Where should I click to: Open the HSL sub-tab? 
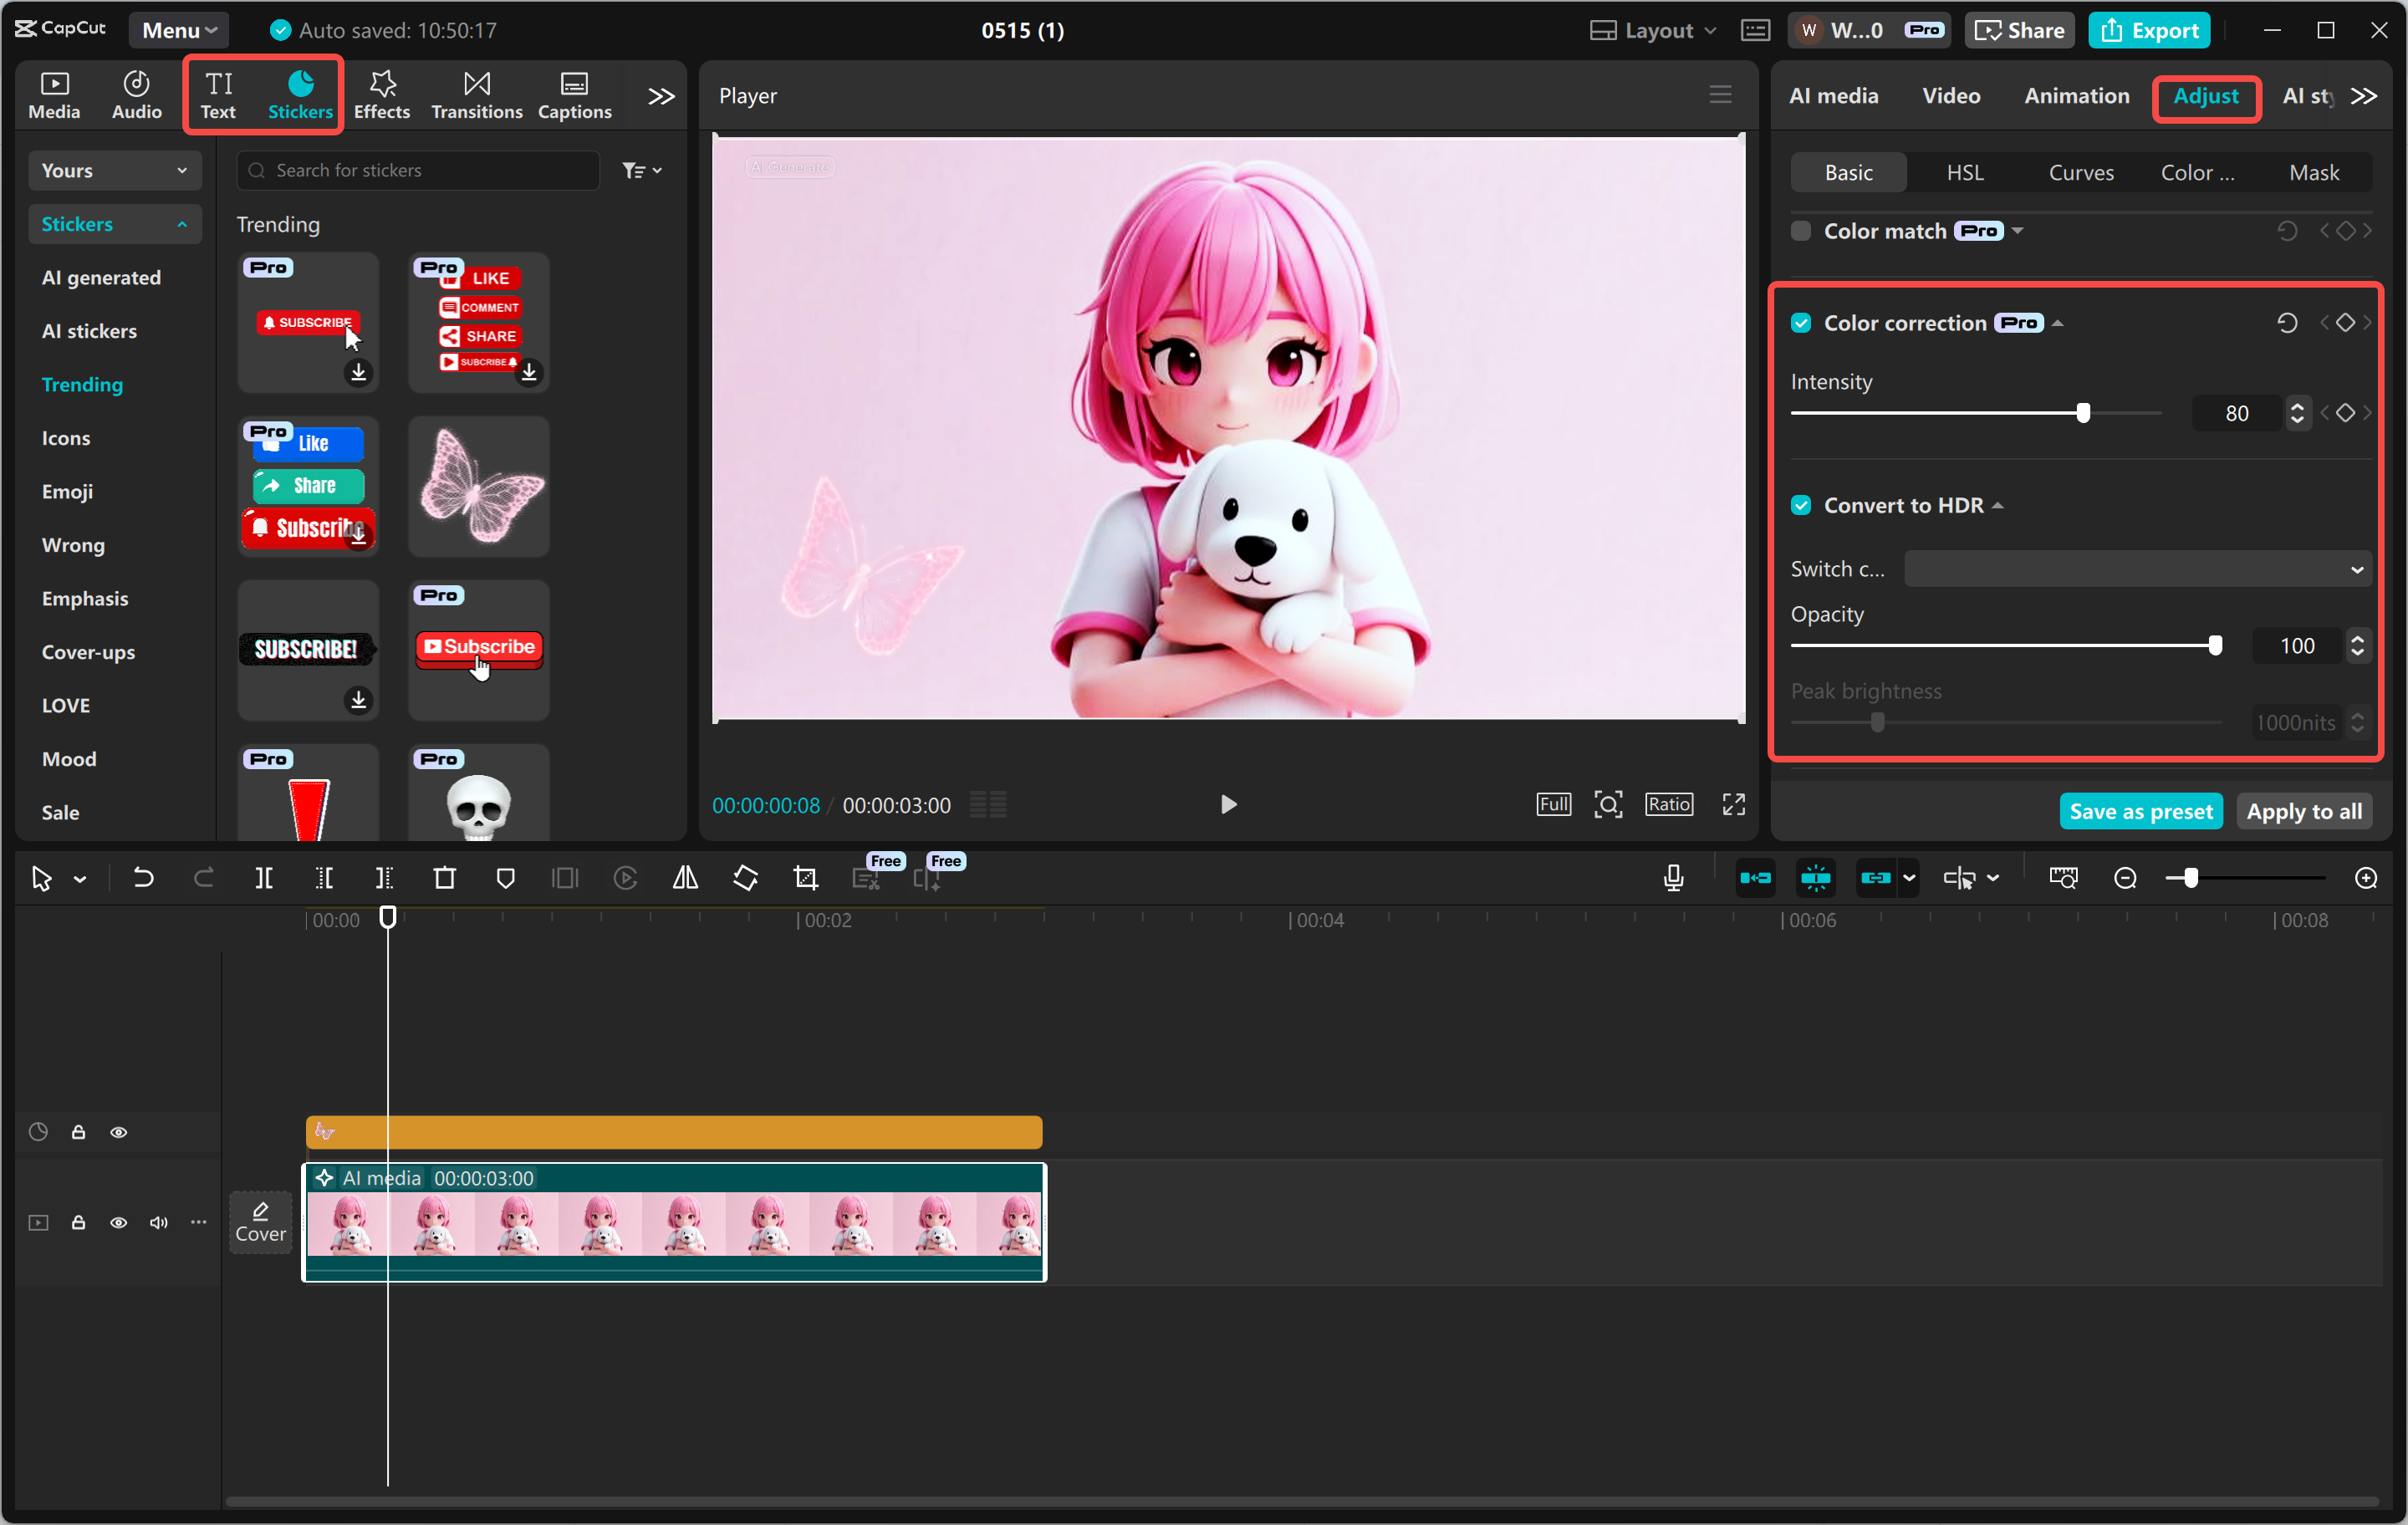(x=1964, y=172)
